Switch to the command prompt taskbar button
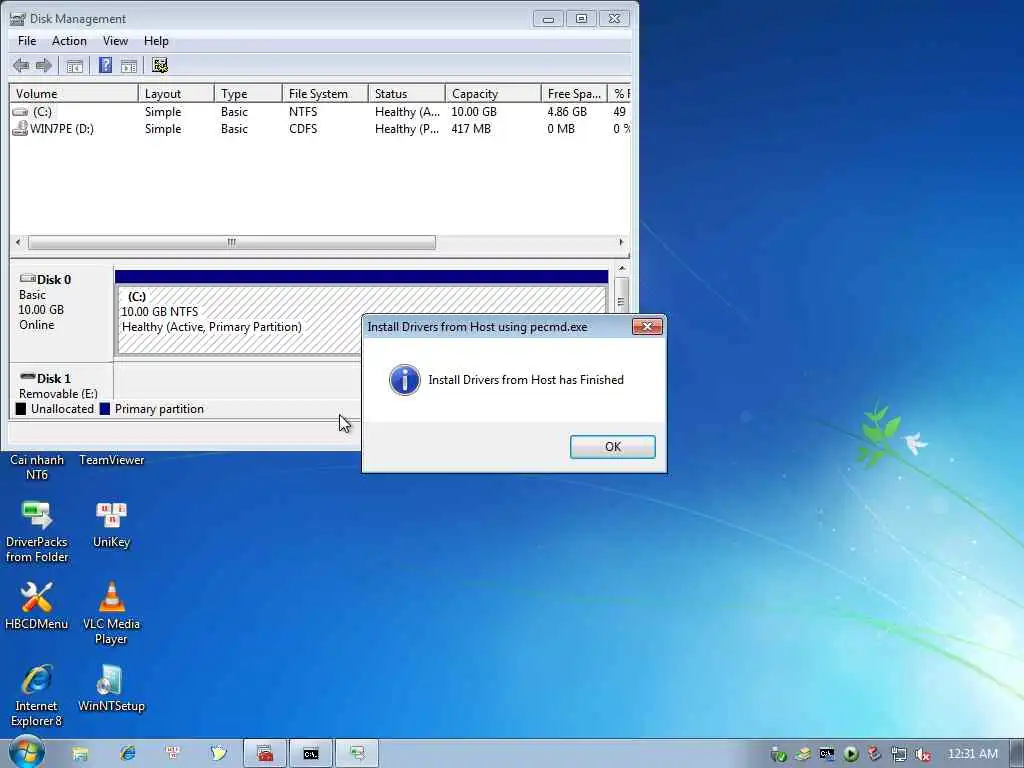This screenshot has width=1024, height=768. tap(311, 754)
